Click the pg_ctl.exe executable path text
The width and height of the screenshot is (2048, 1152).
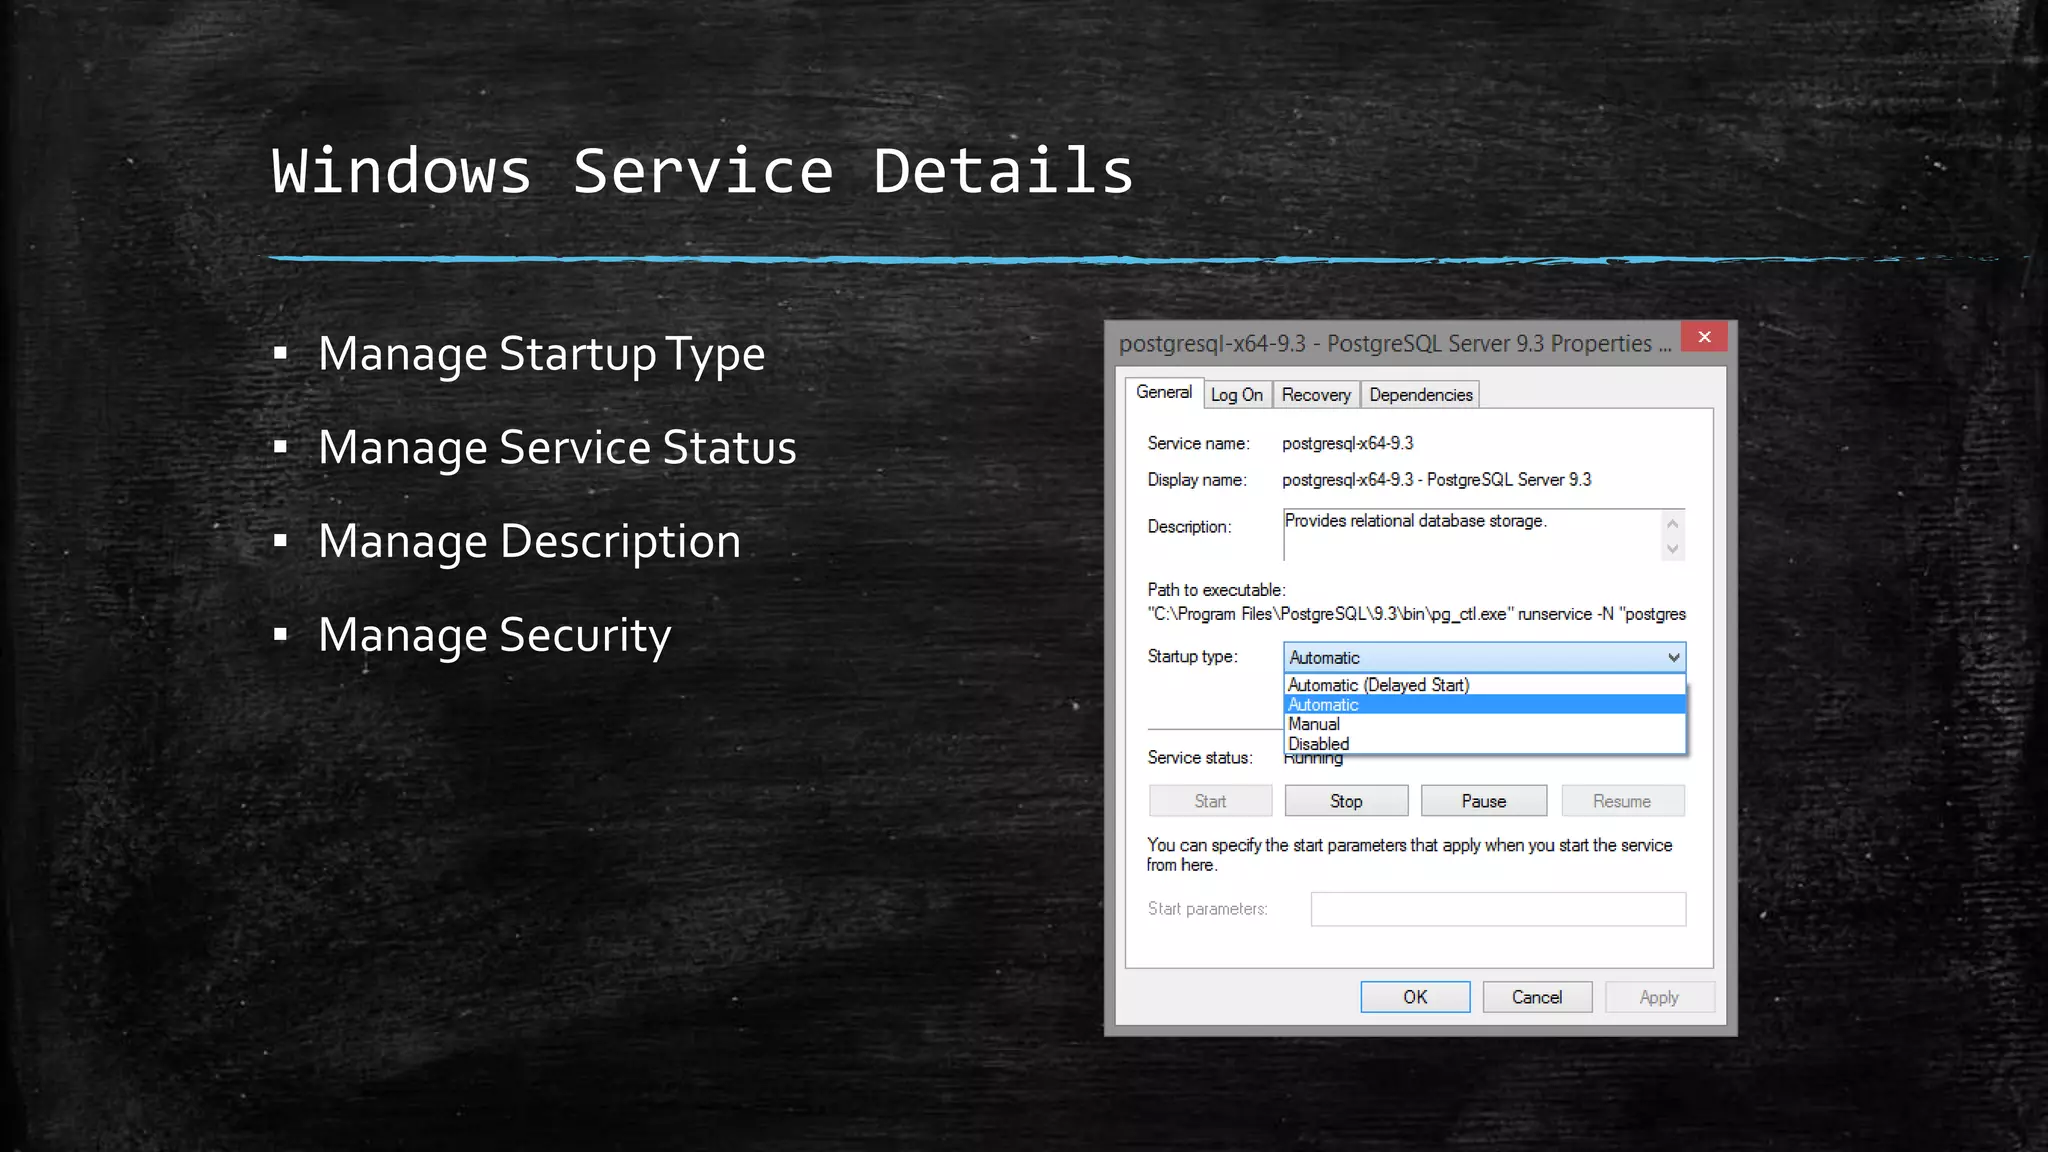[x=1416, y=614]
